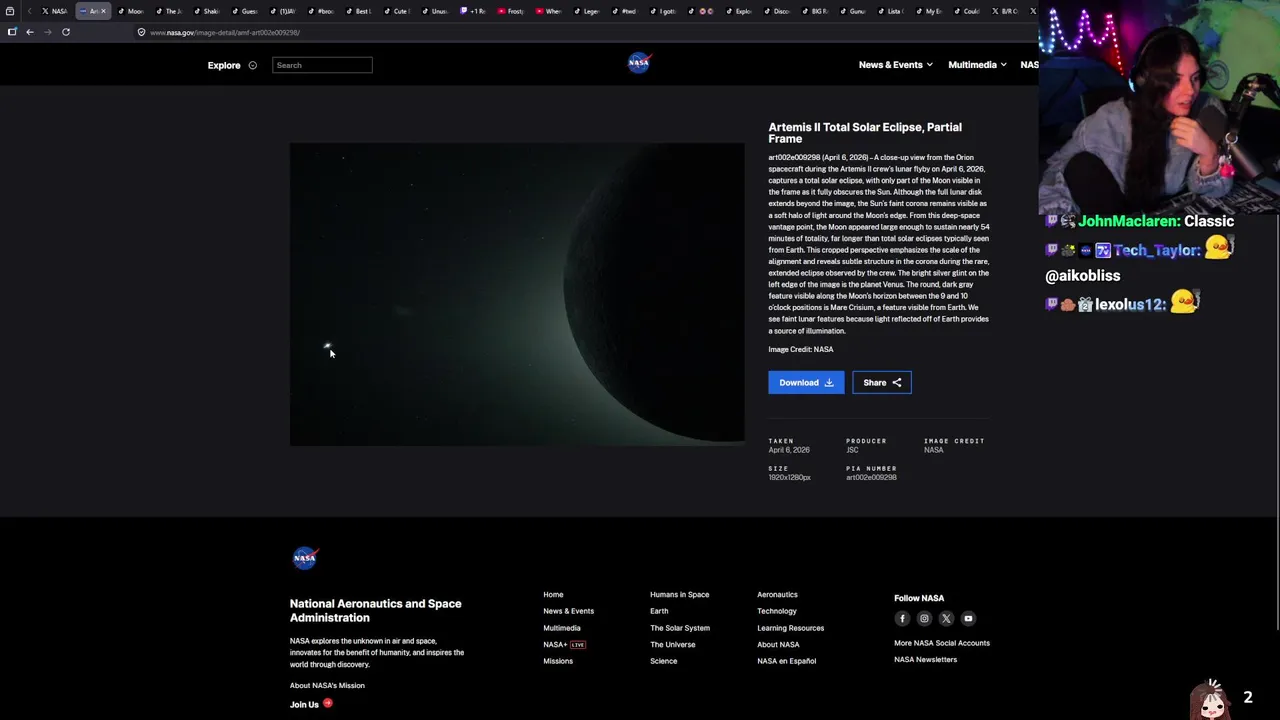Open the Technology link
The height and width of the screenshot is (720, 1280).
[777, 611]
